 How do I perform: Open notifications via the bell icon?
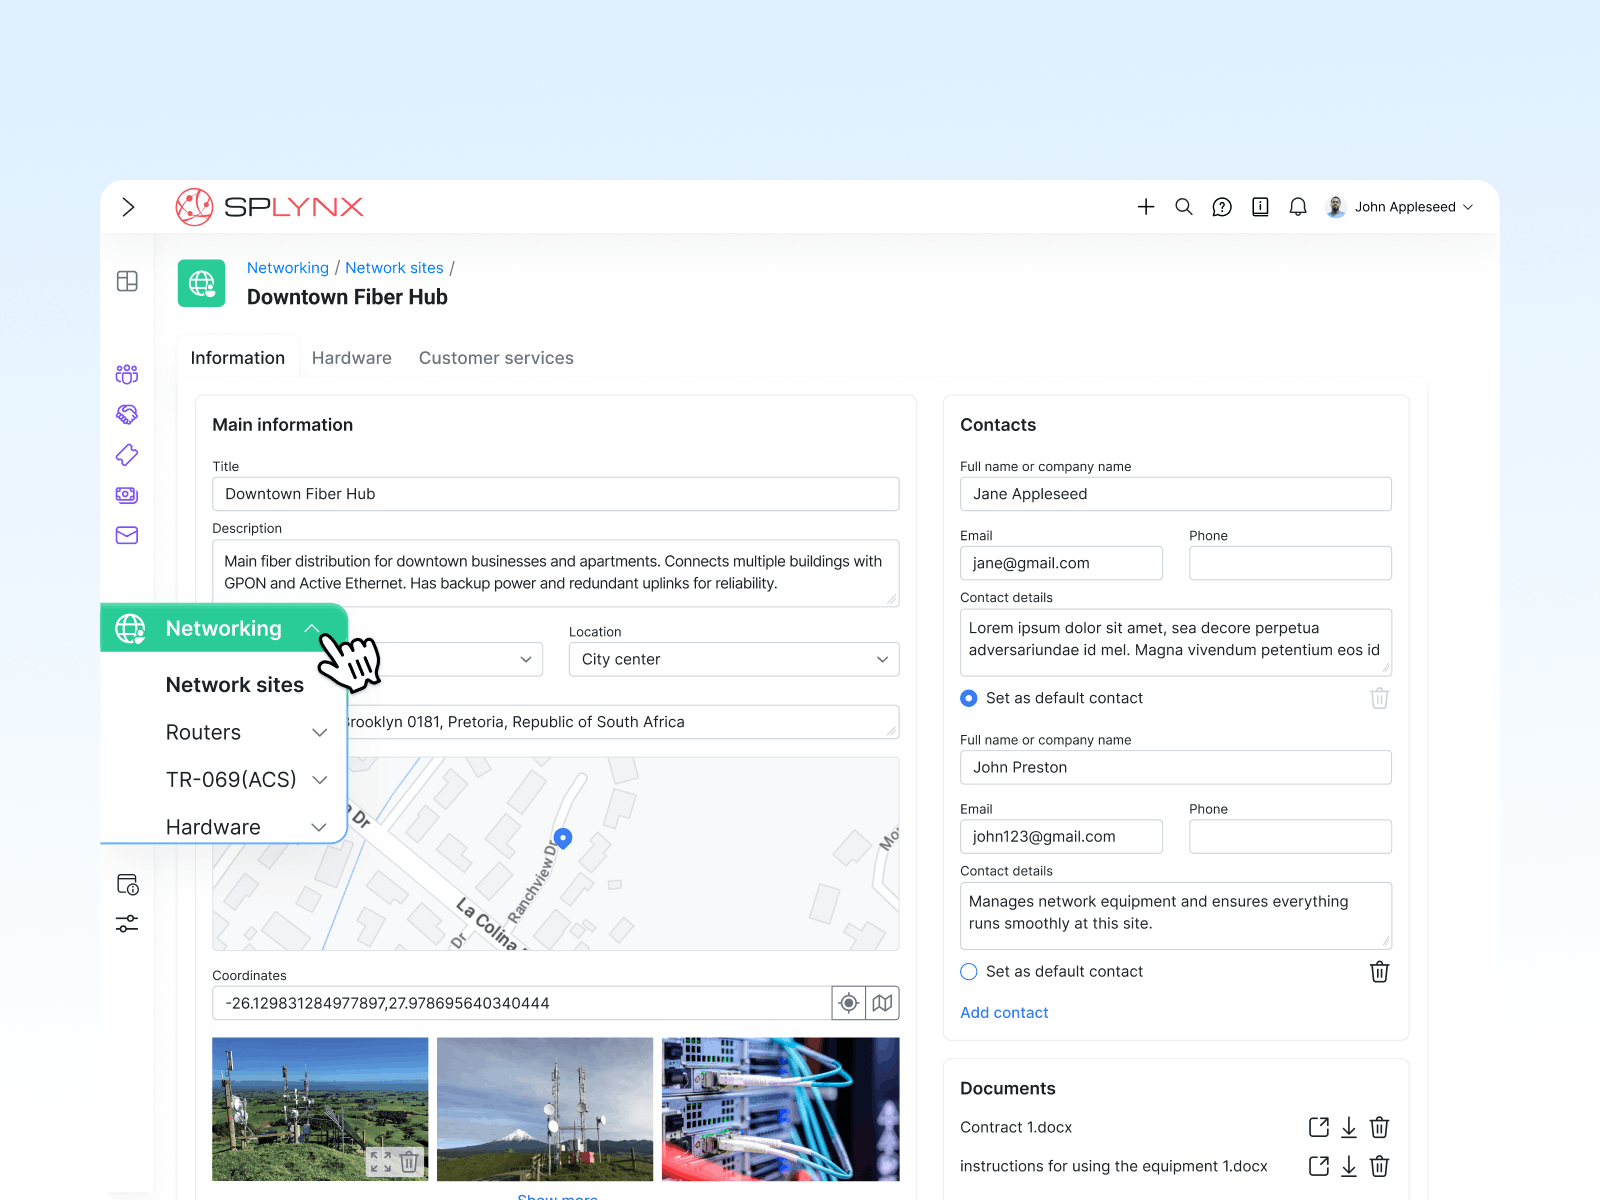pos(1298,207)
